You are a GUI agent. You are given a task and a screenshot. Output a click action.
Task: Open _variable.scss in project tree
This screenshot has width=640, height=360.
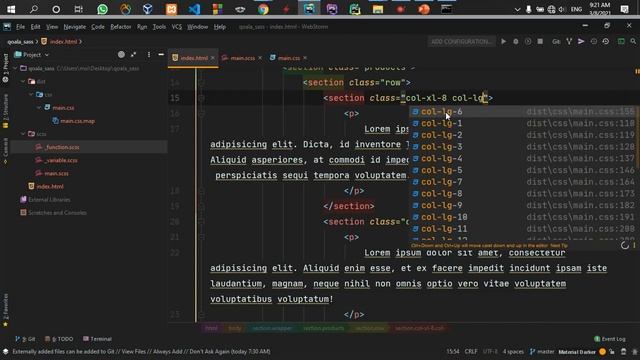(60, 160)
